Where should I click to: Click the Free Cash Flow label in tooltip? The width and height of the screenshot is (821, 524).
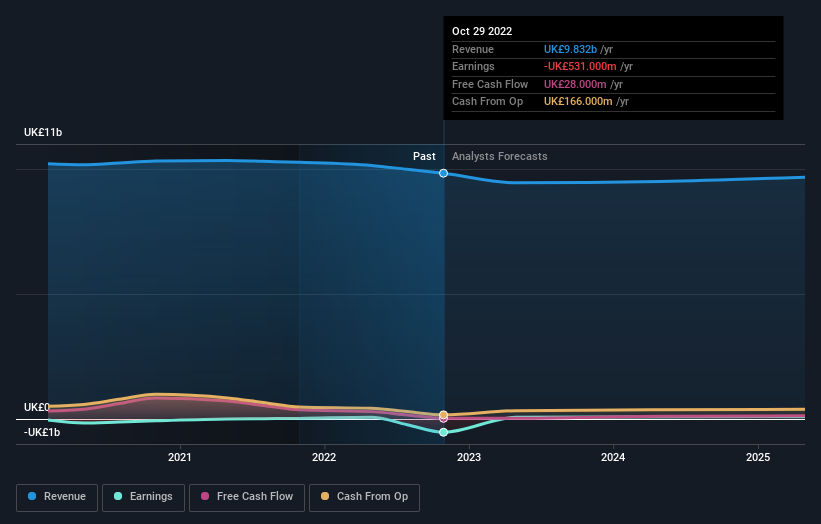click(490, 84)
